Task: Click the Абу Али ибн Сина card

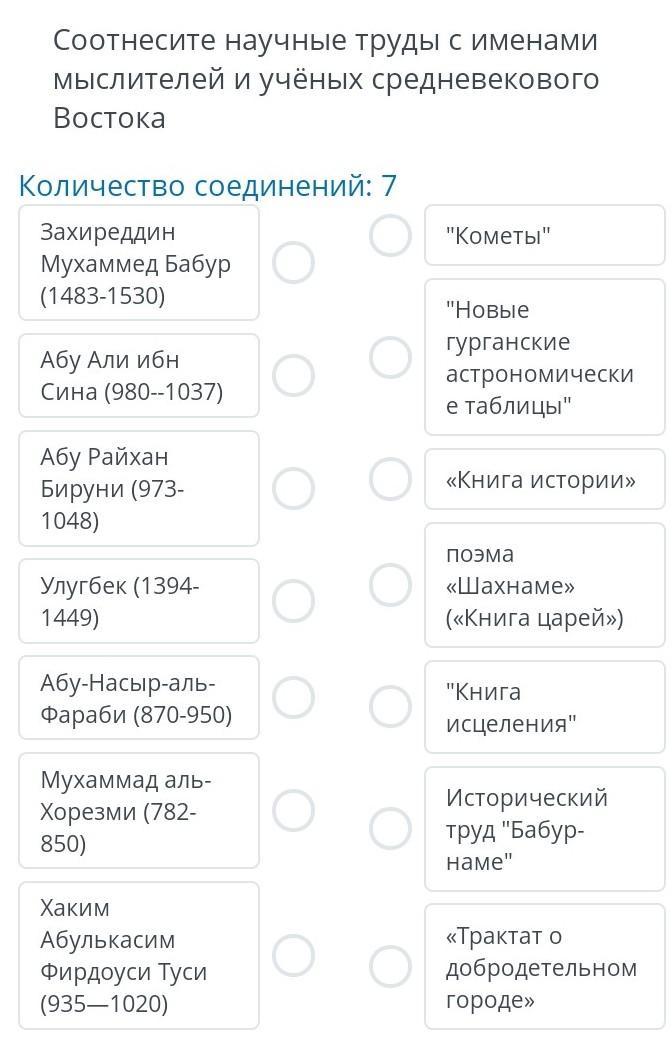Action: pos(138,375)
